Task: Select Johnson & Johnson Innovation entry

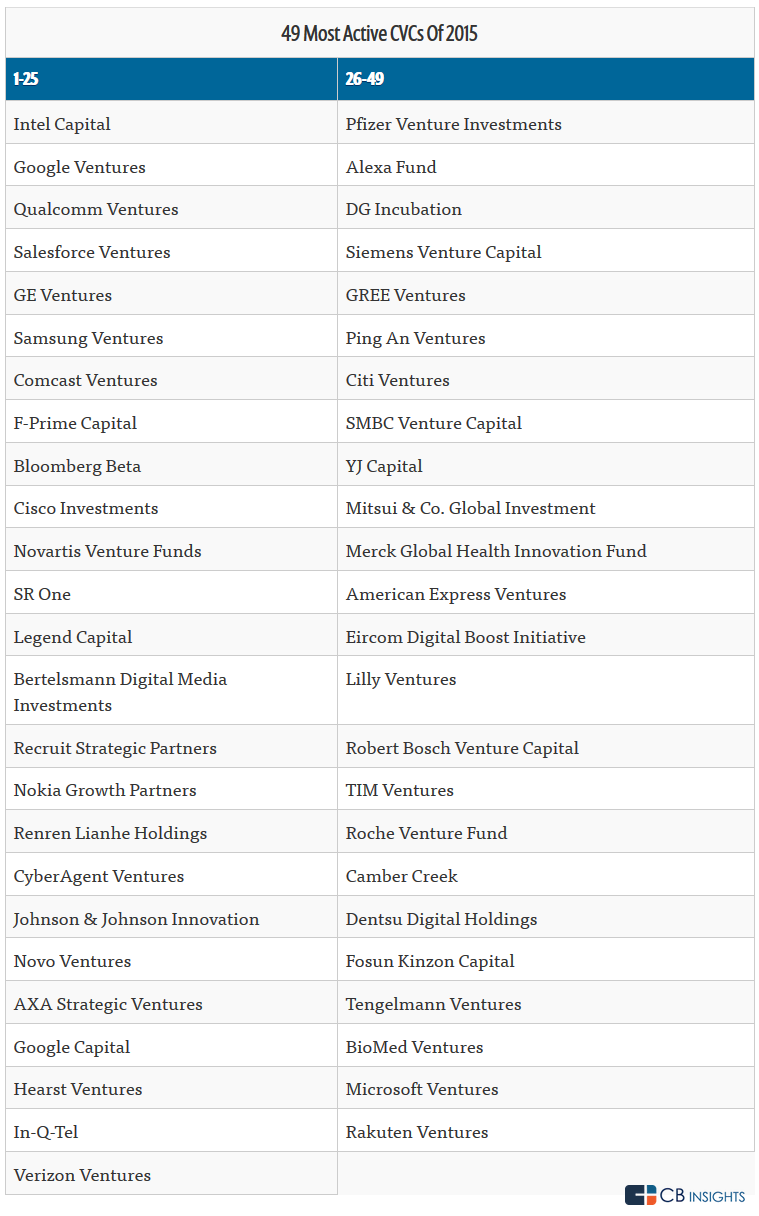Action: (x=136, y=919)
